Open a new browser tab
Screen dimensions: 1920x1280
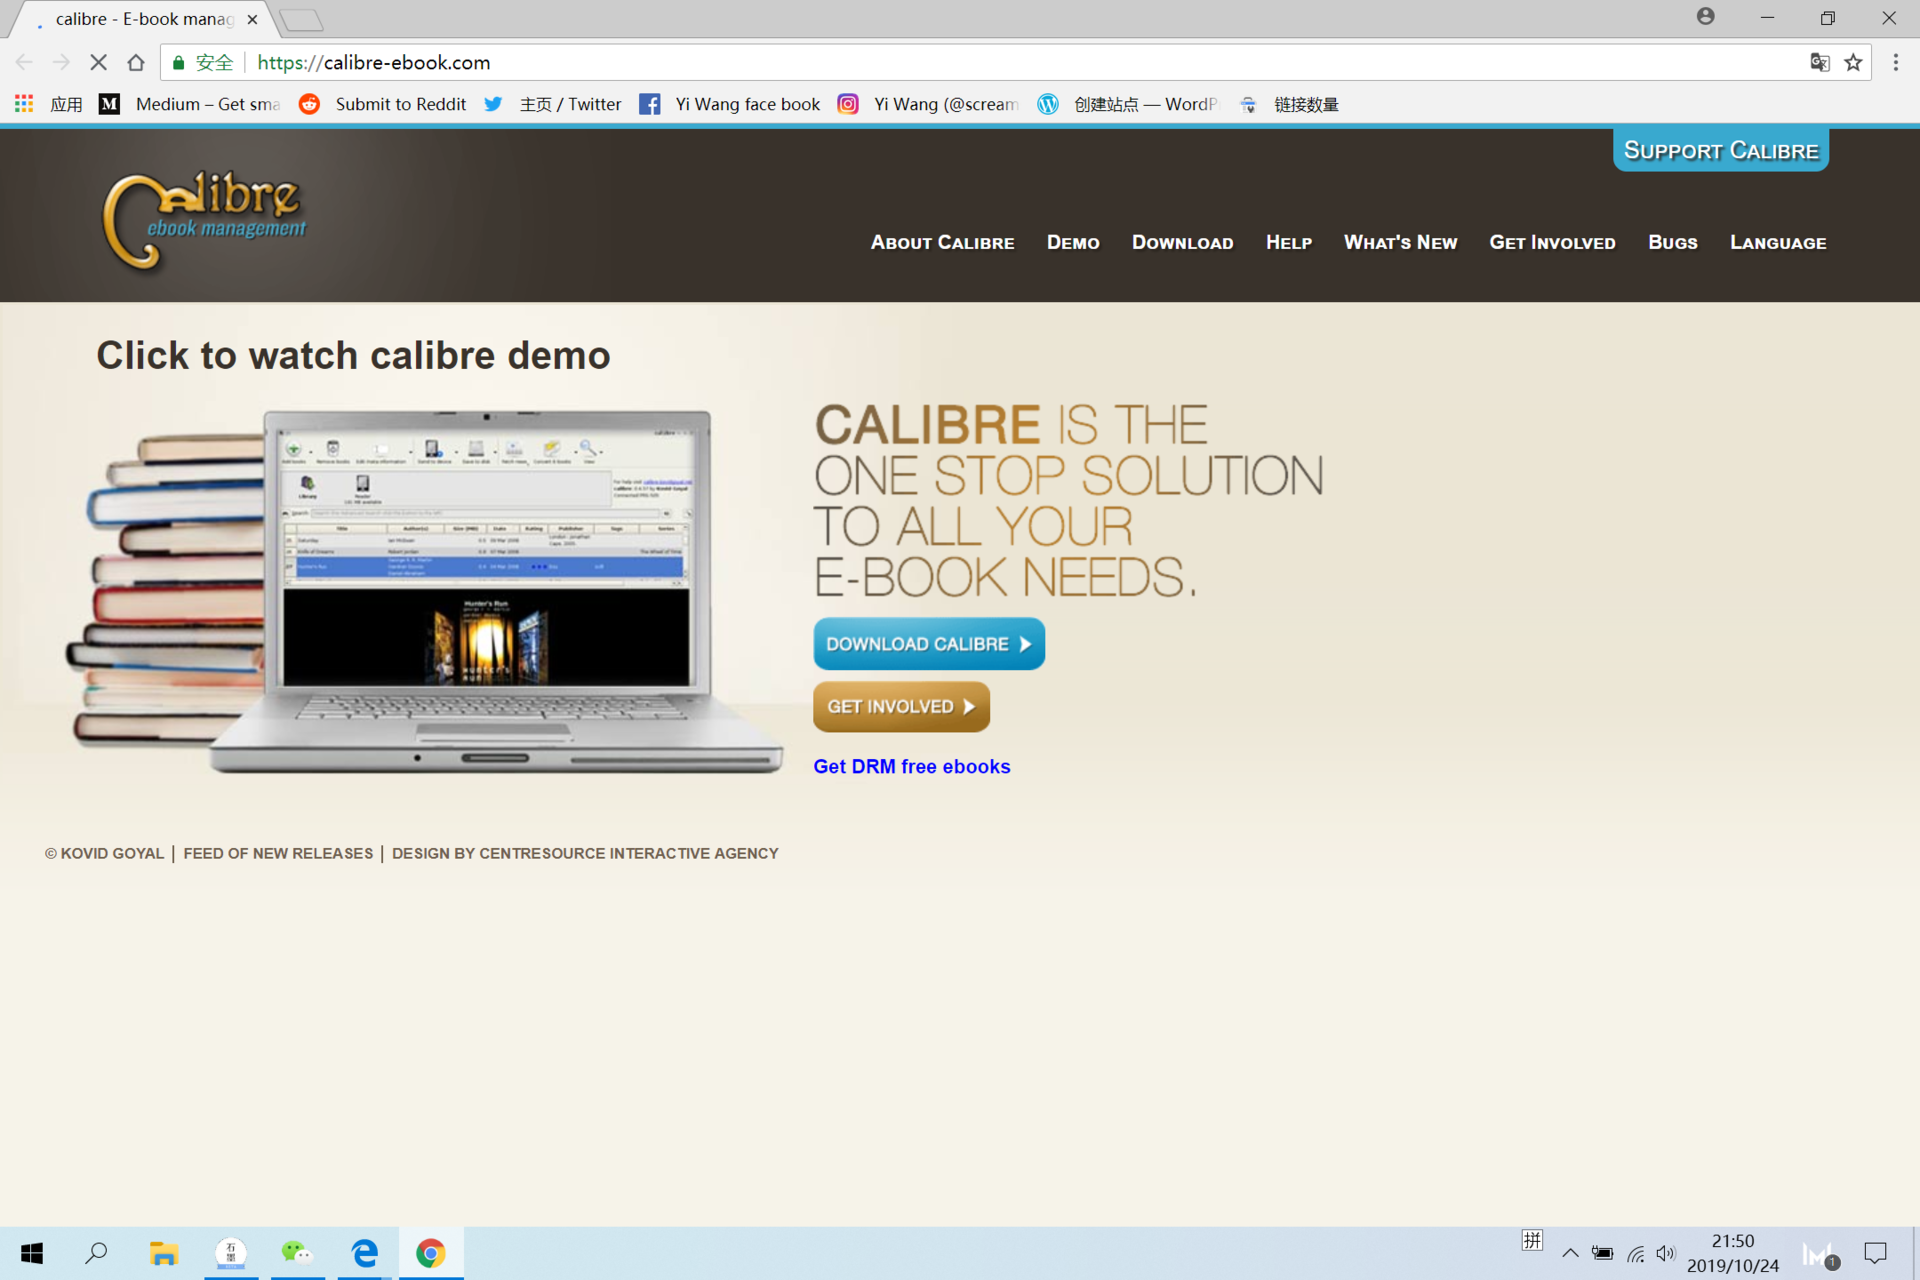[x=301, y=20]
